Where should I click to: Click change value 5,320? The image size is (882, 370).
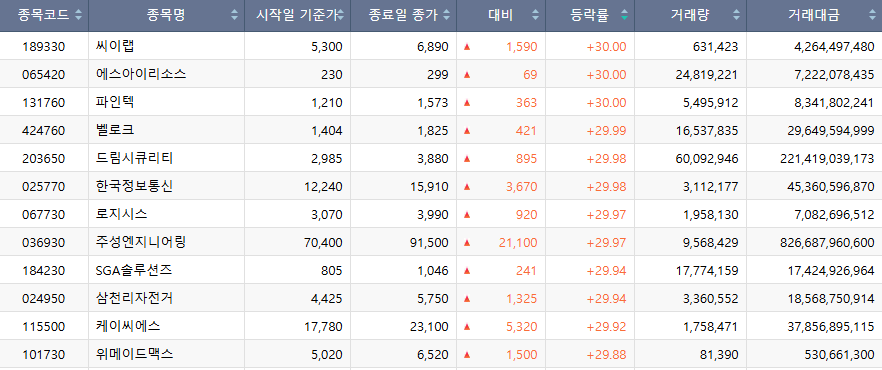pyautogui.click(x=522, y=327)
